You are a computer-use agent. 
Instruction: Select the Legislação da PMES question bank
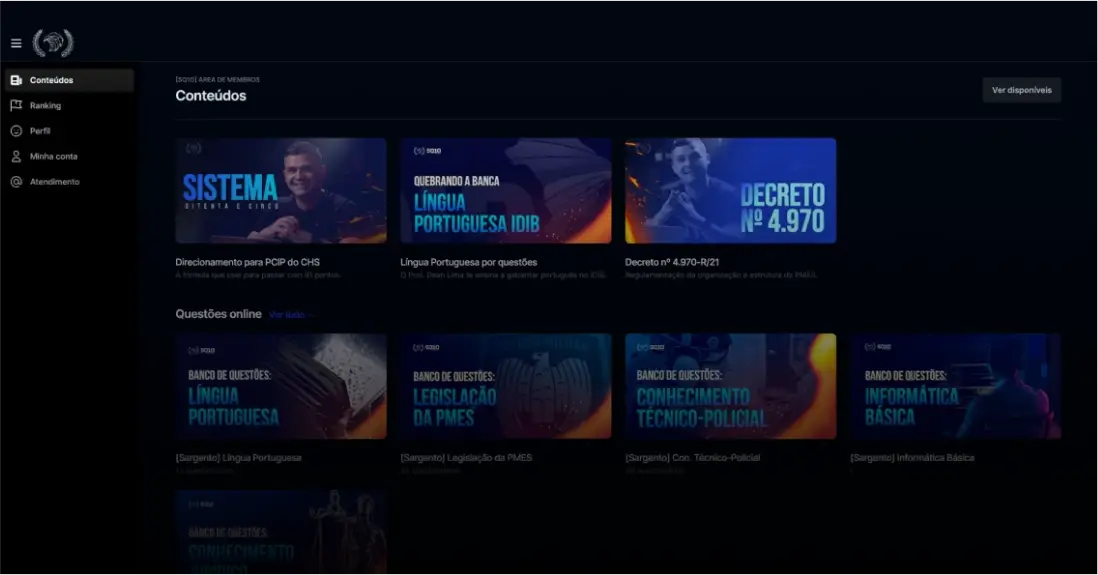pos(505,386)
